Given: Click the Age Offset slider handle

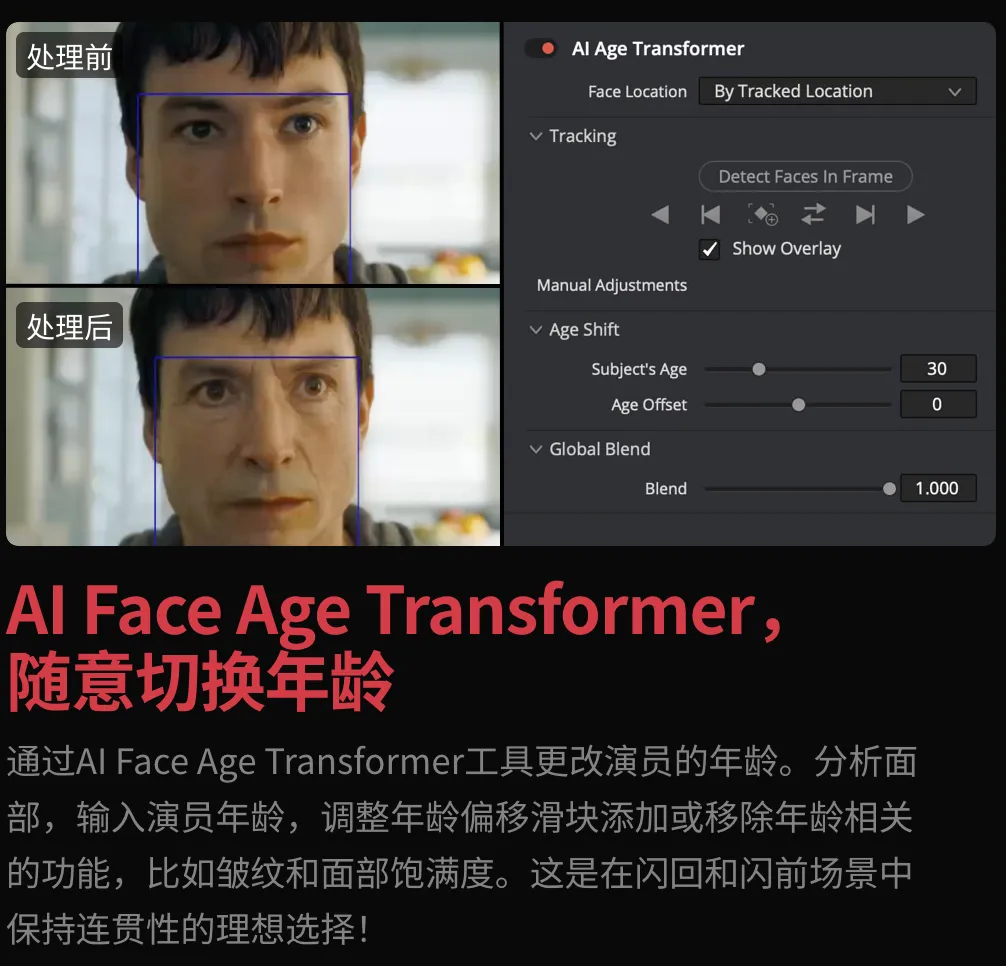Looking at the screenshot, I should (799, 405).
